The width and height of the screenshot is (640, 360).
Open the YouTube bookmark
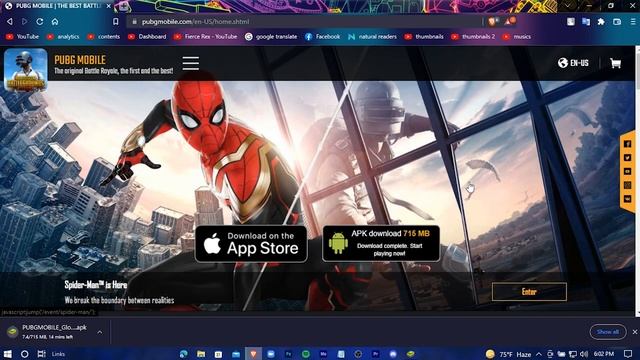[22, 37]
